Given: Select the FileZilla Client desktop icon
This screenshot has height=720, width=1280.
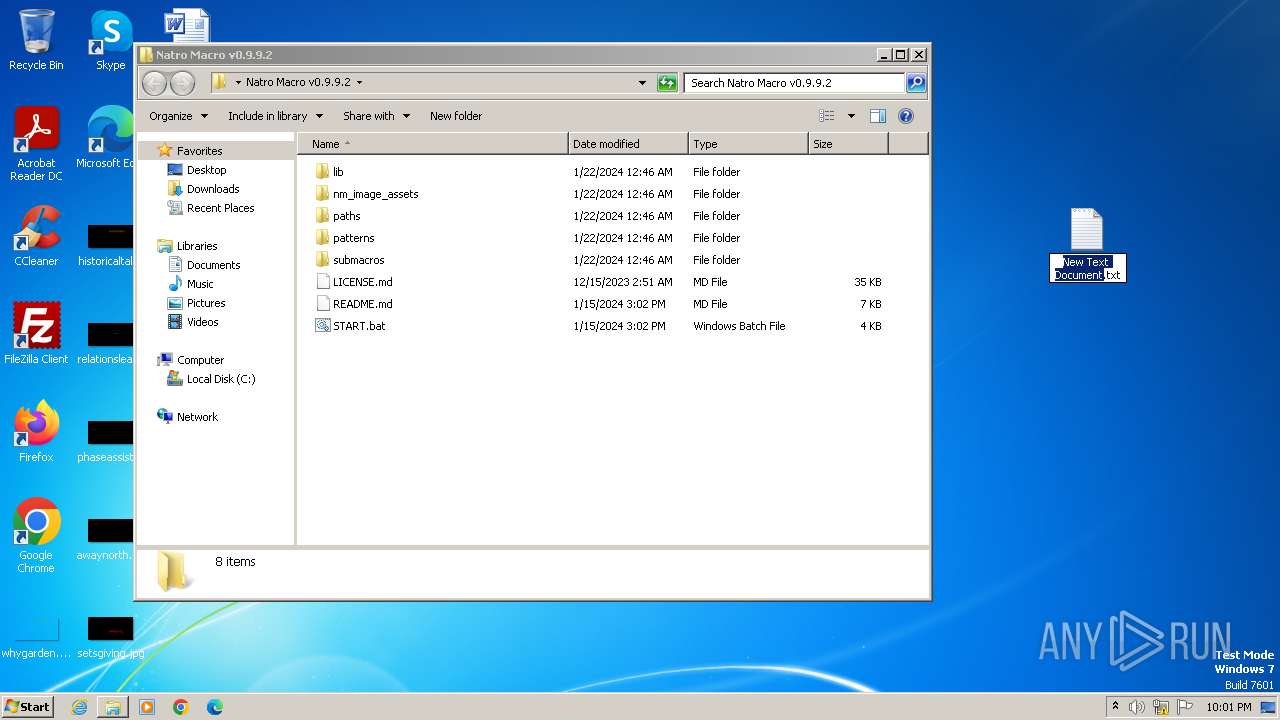Looking at the screenshot, I should pyautogui.click(x=36, y=334).
